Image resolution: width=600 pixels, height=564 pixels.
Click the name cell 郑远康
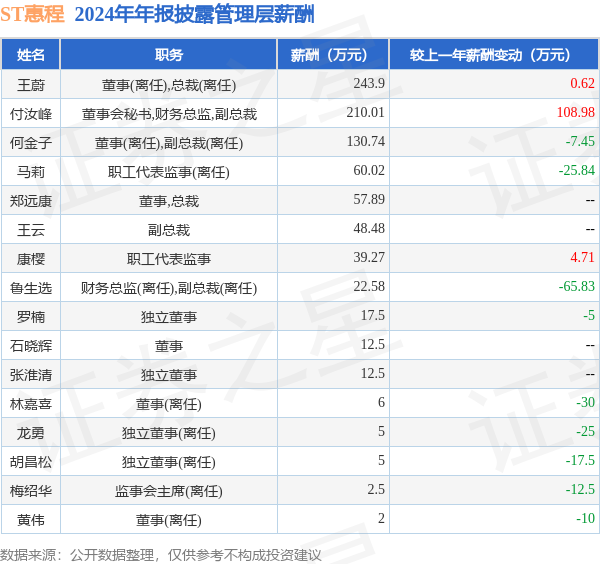click(x=31, y=201)
